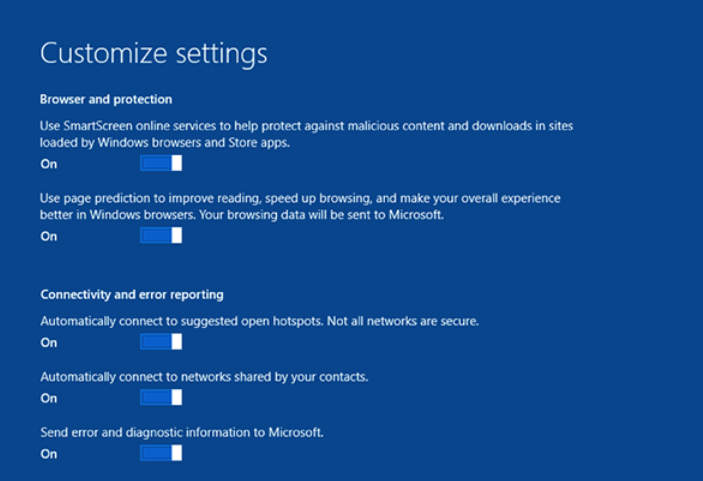Select the On label under shared networks setting
The image size is (703, 481).
click(49, 398)
